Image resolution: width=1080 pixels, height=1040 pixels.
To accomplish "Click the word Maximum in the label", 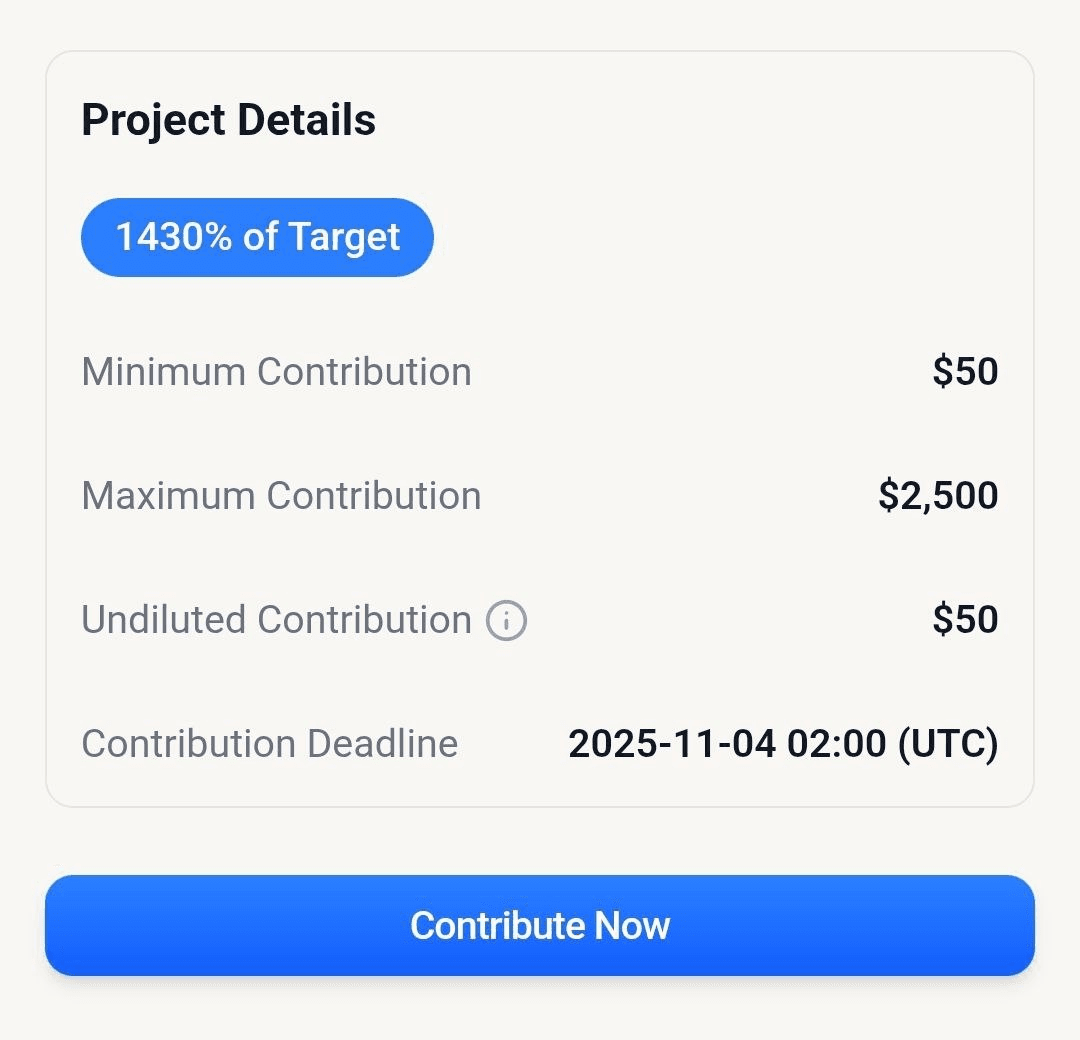I will tap(169, 496).
